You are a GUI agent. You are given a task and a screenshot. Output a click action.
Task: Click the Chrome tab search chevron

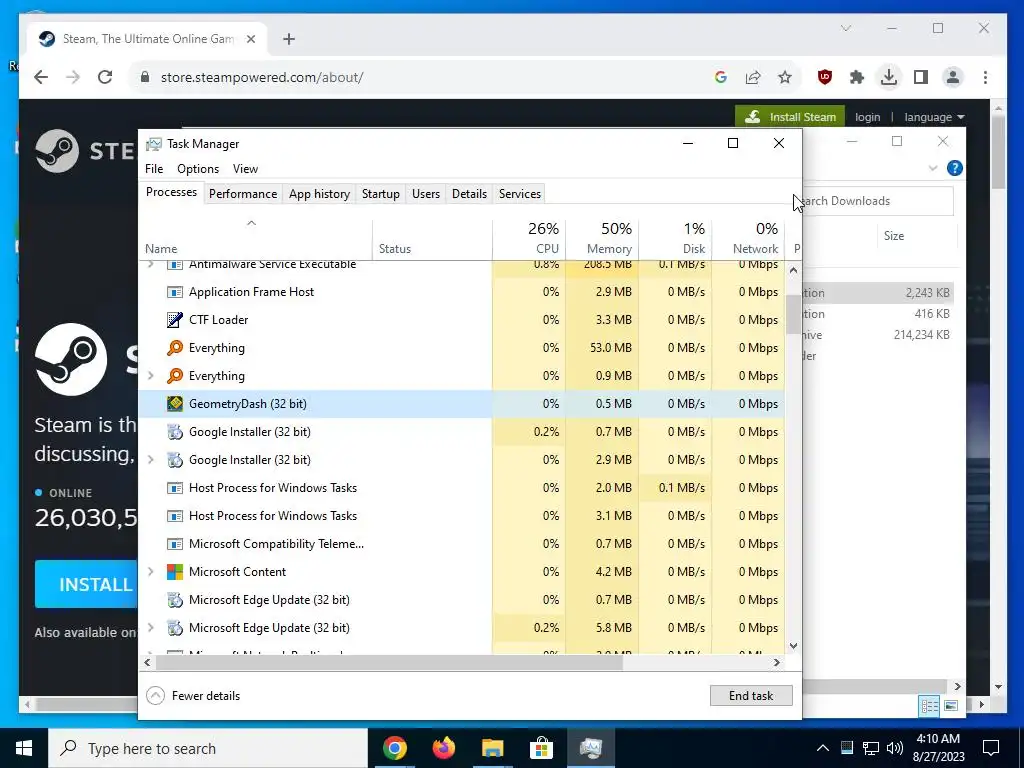[x=846, y=28]
